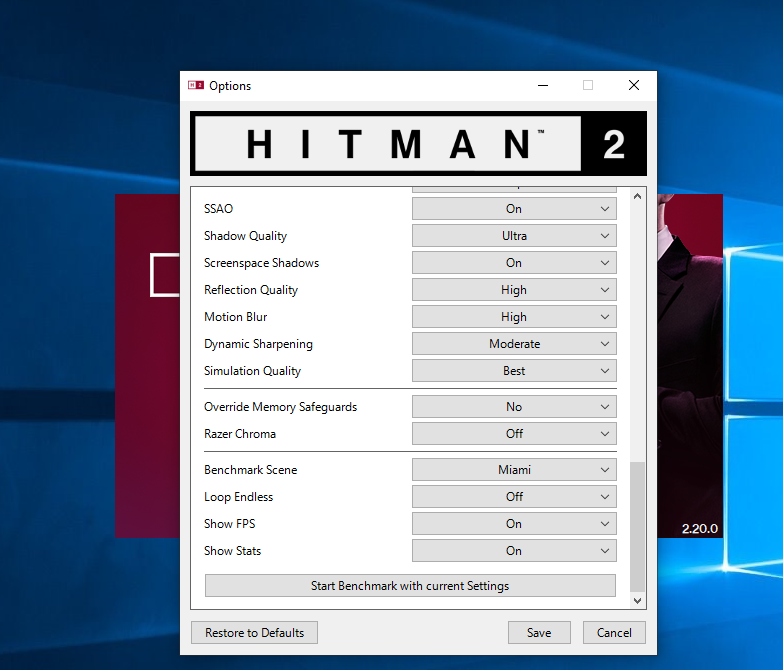Click the Override Memory Safeguards label

[280, 406]
